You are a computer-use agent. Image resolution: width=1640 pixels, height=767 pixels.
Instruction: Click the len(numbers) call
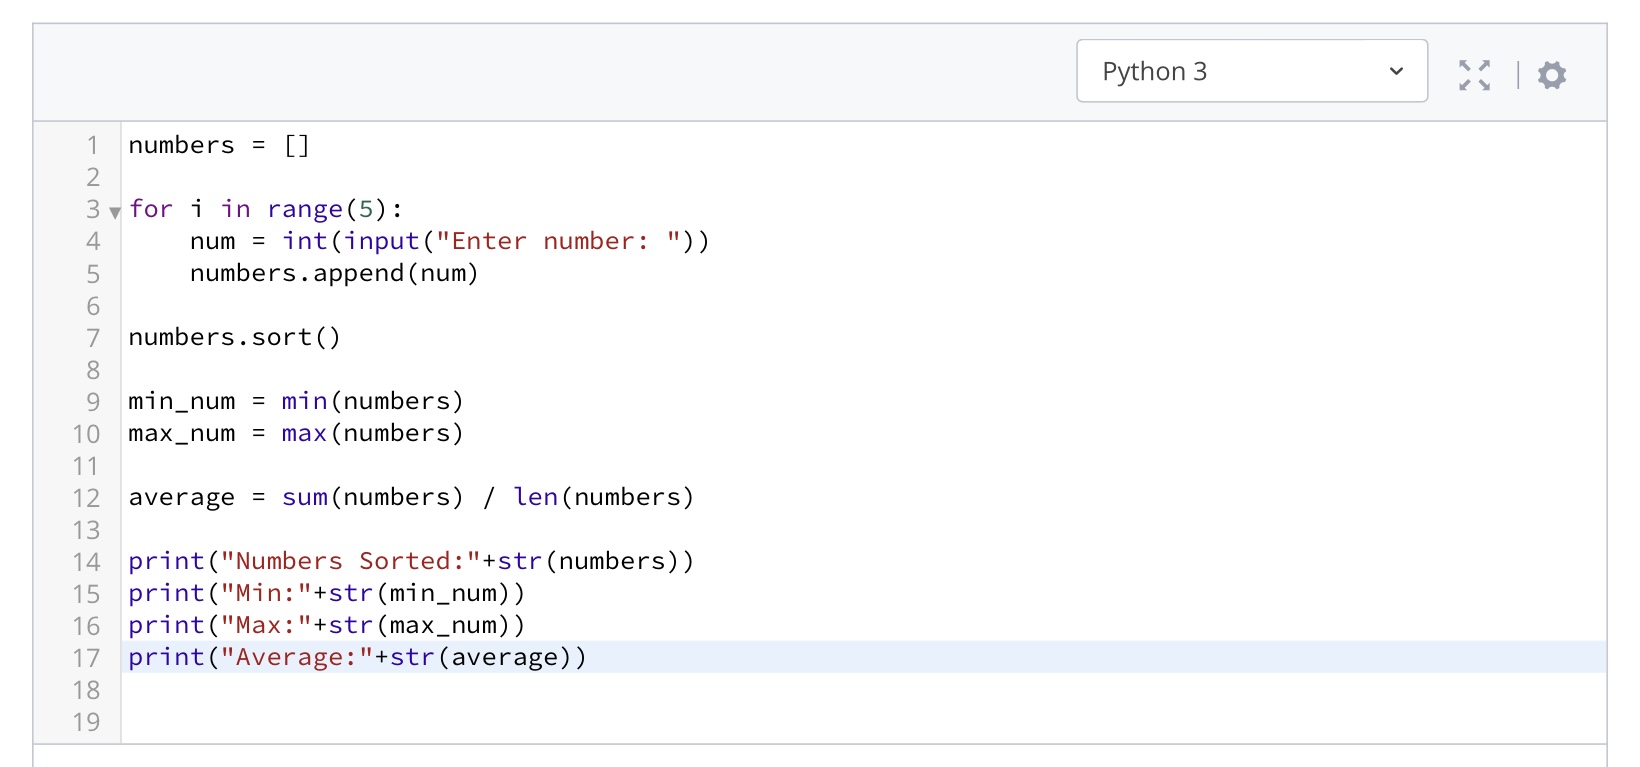click(603, 497)
